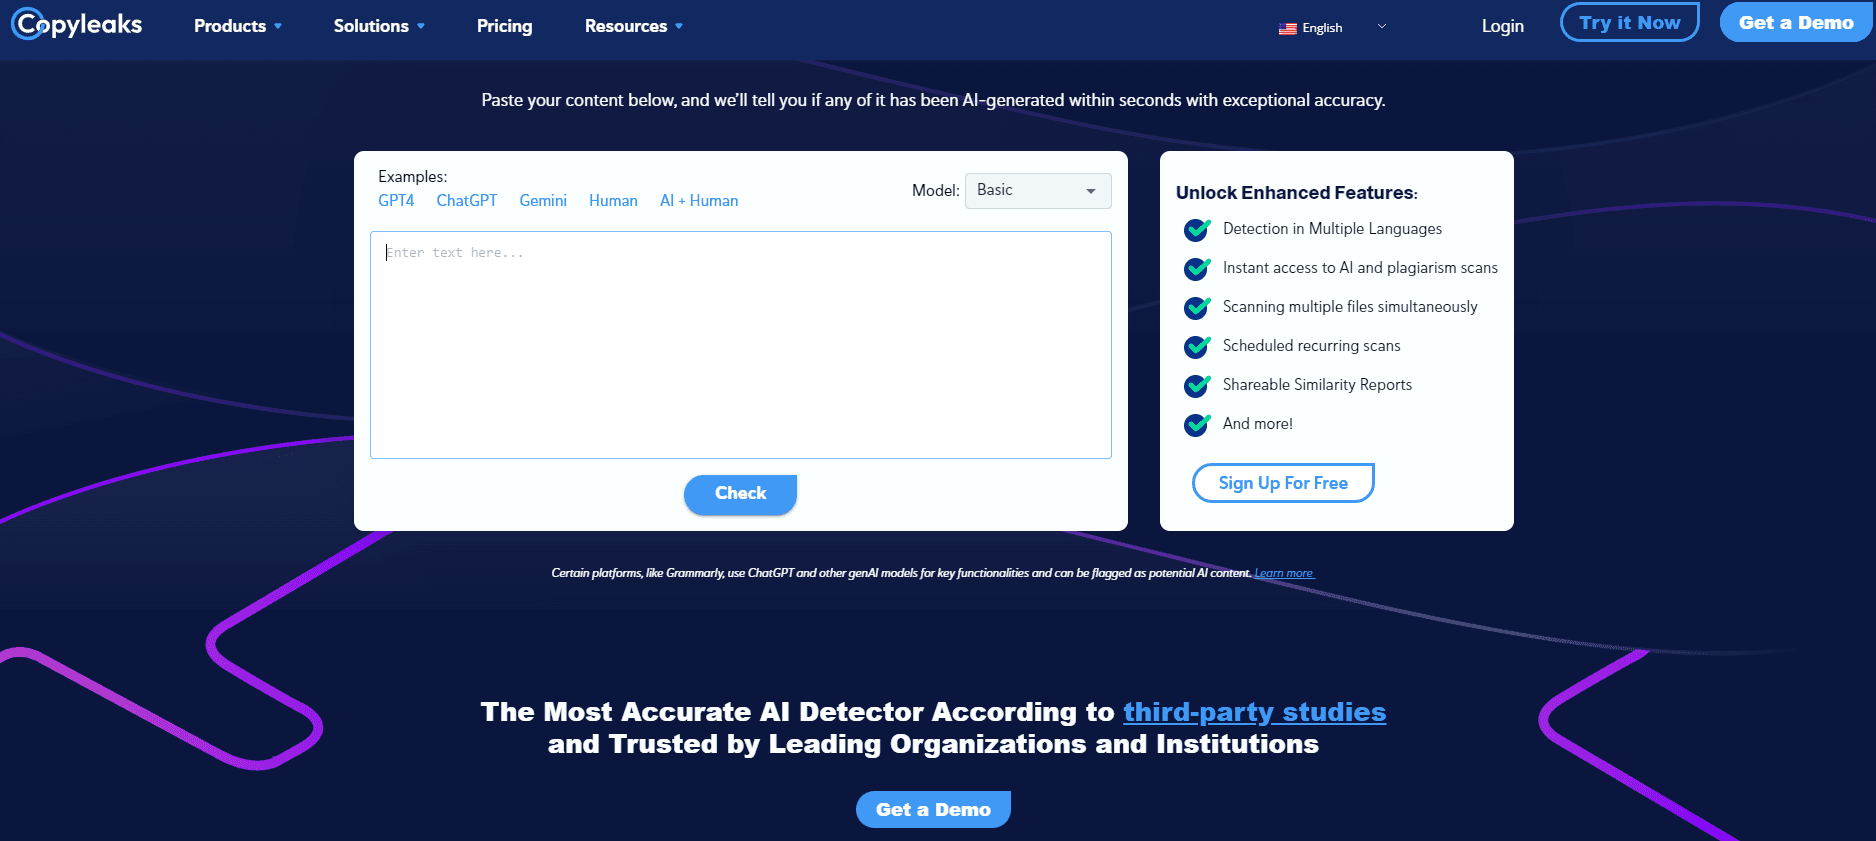Click the US flag language icon
This screenshot has height=841, width=1876.
(x=1287, y=29)
